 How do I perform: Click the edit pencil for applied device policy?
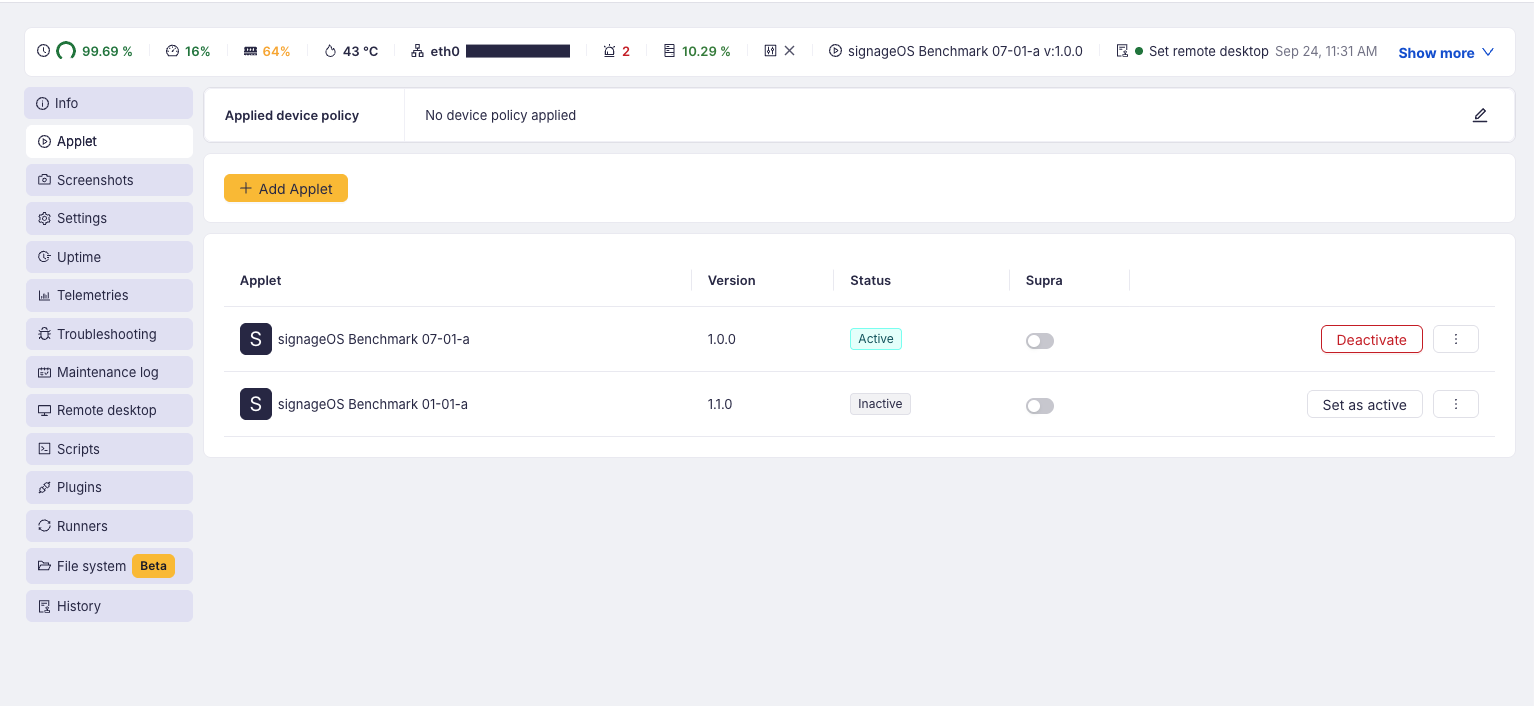click(x=1480, y=115)
